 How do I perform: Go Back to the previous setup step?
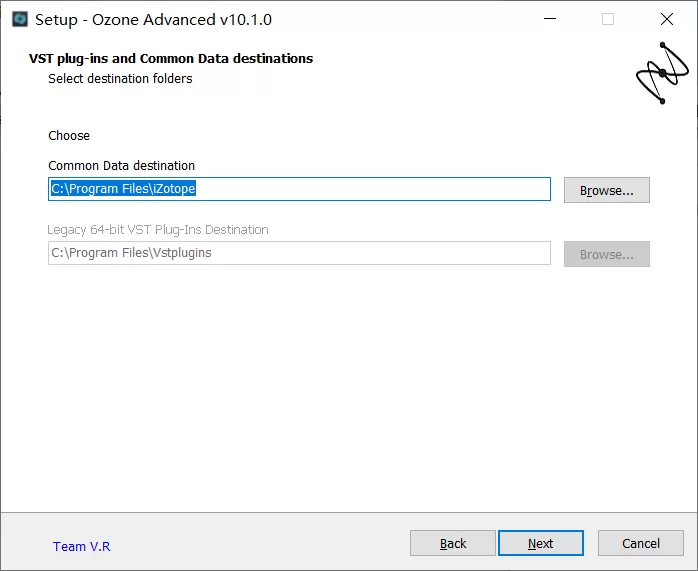[x=452, y=543]
